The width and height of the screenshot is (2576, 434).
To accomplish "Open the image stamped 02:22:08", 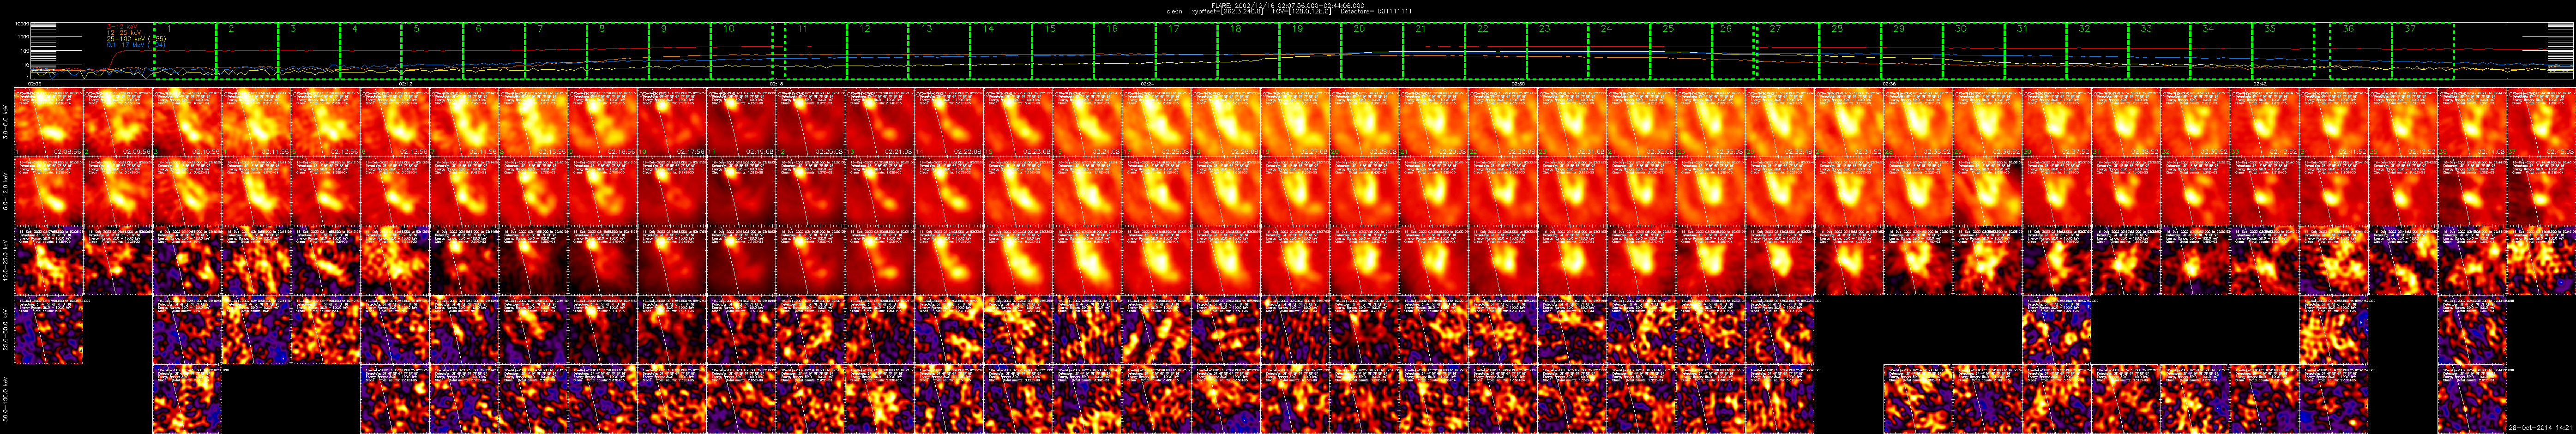I will (x=950, y=123).
